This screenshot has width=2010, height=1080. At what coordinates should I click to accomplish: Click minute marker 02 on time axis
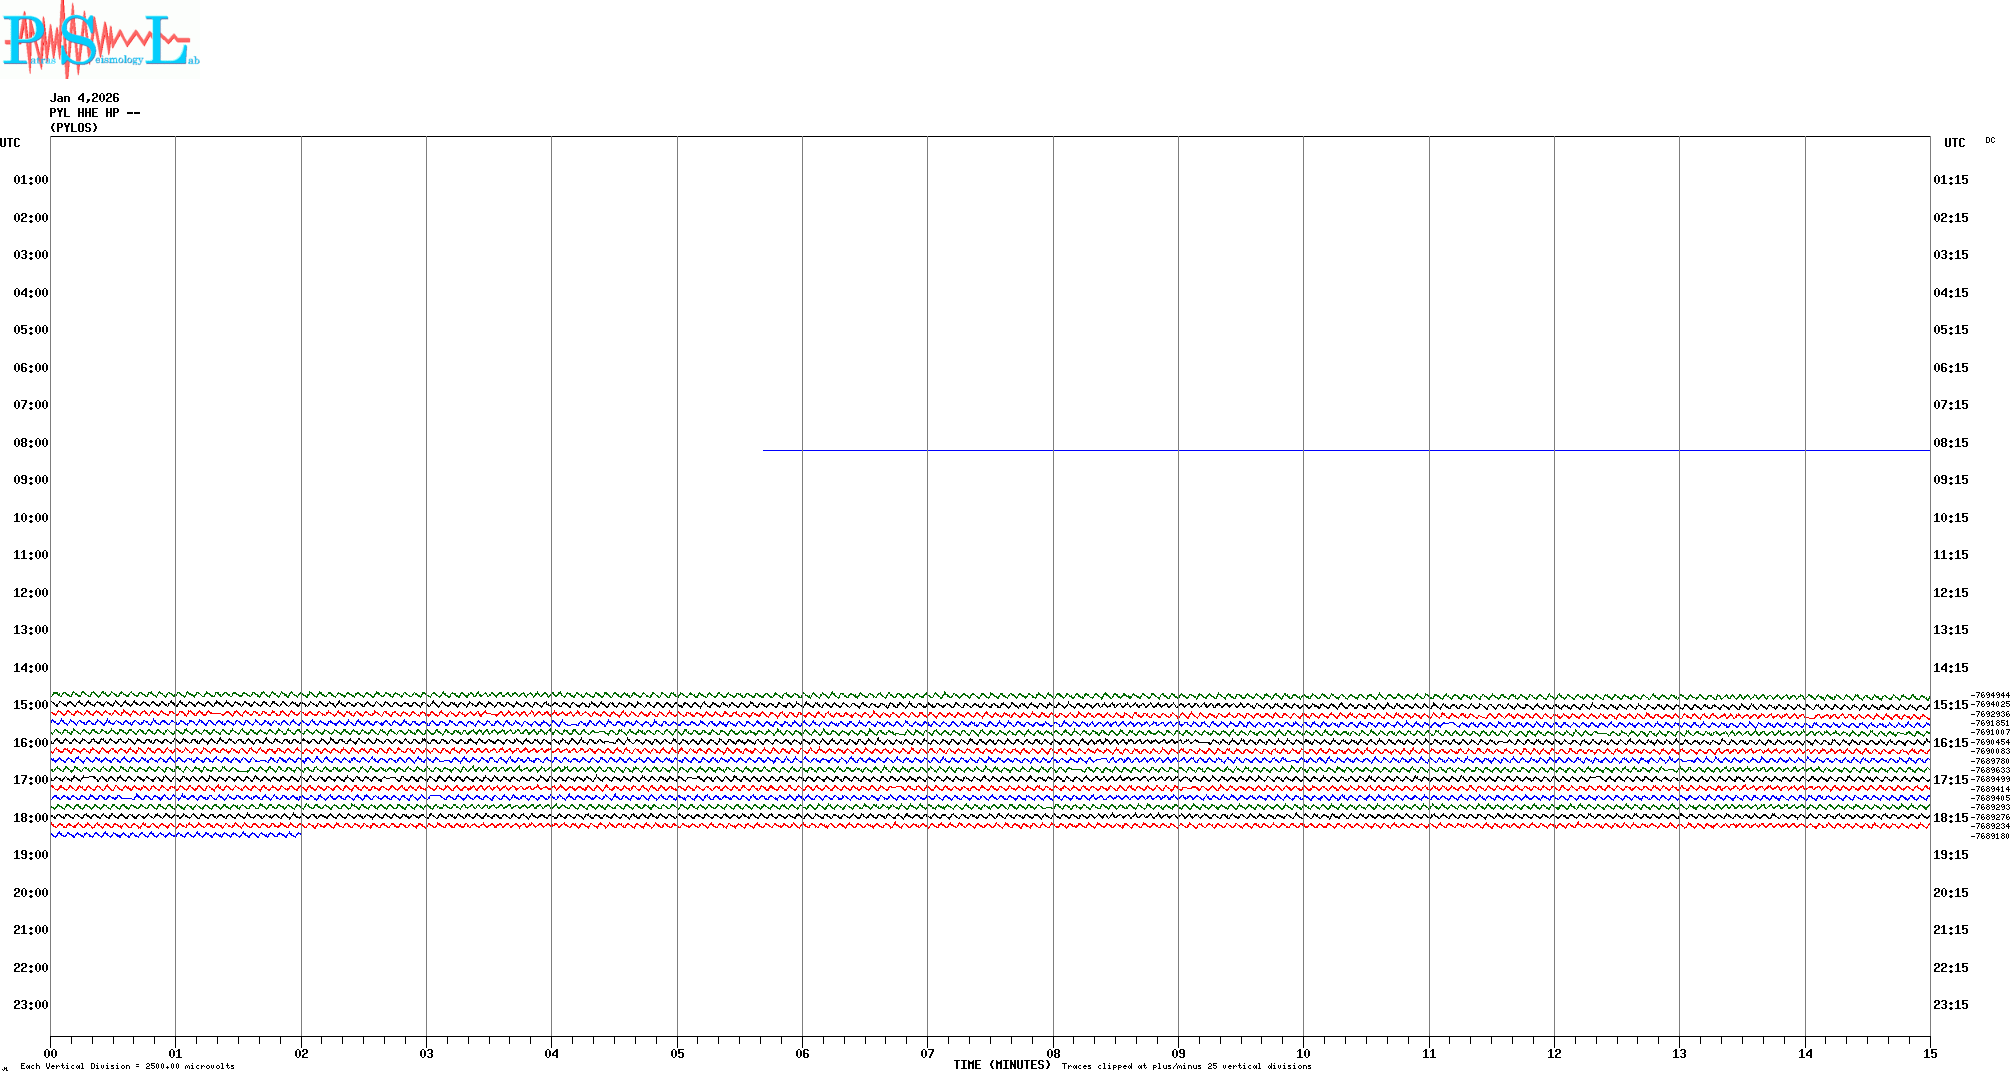[x=301, y=1054]
